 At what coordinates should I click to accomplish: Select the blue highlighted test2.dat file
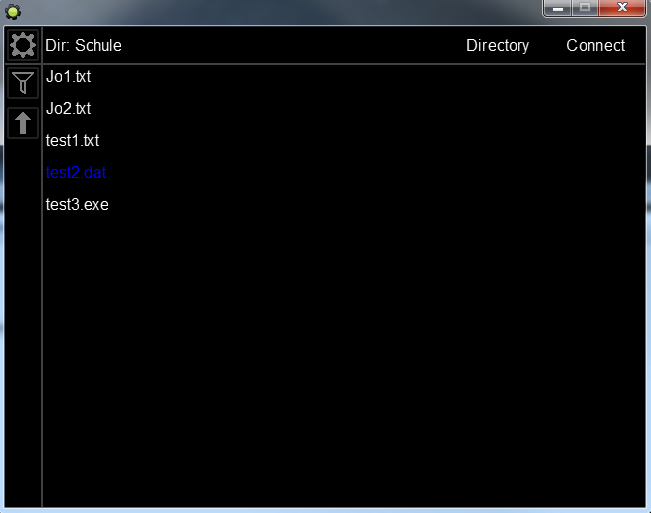click(76, 172)
